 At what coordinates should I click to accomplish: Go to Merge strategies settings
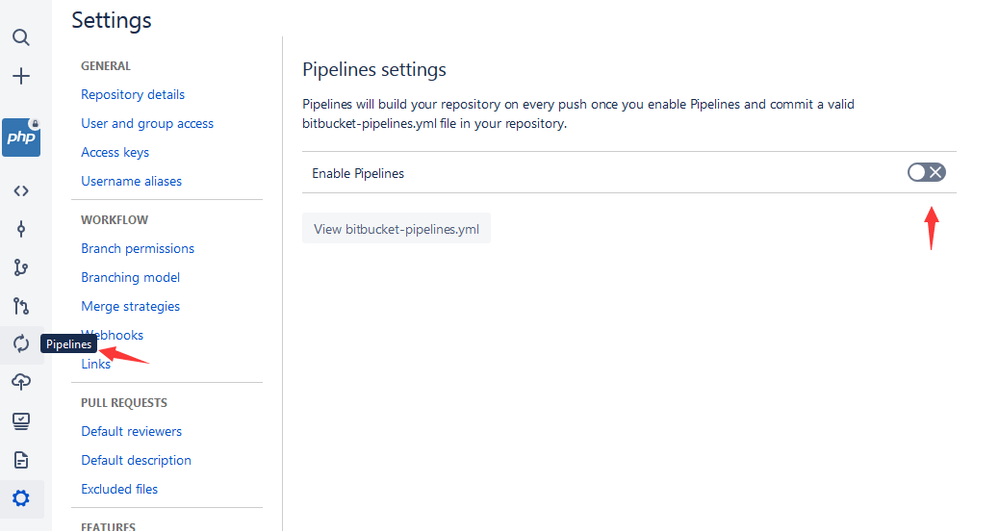131,307
